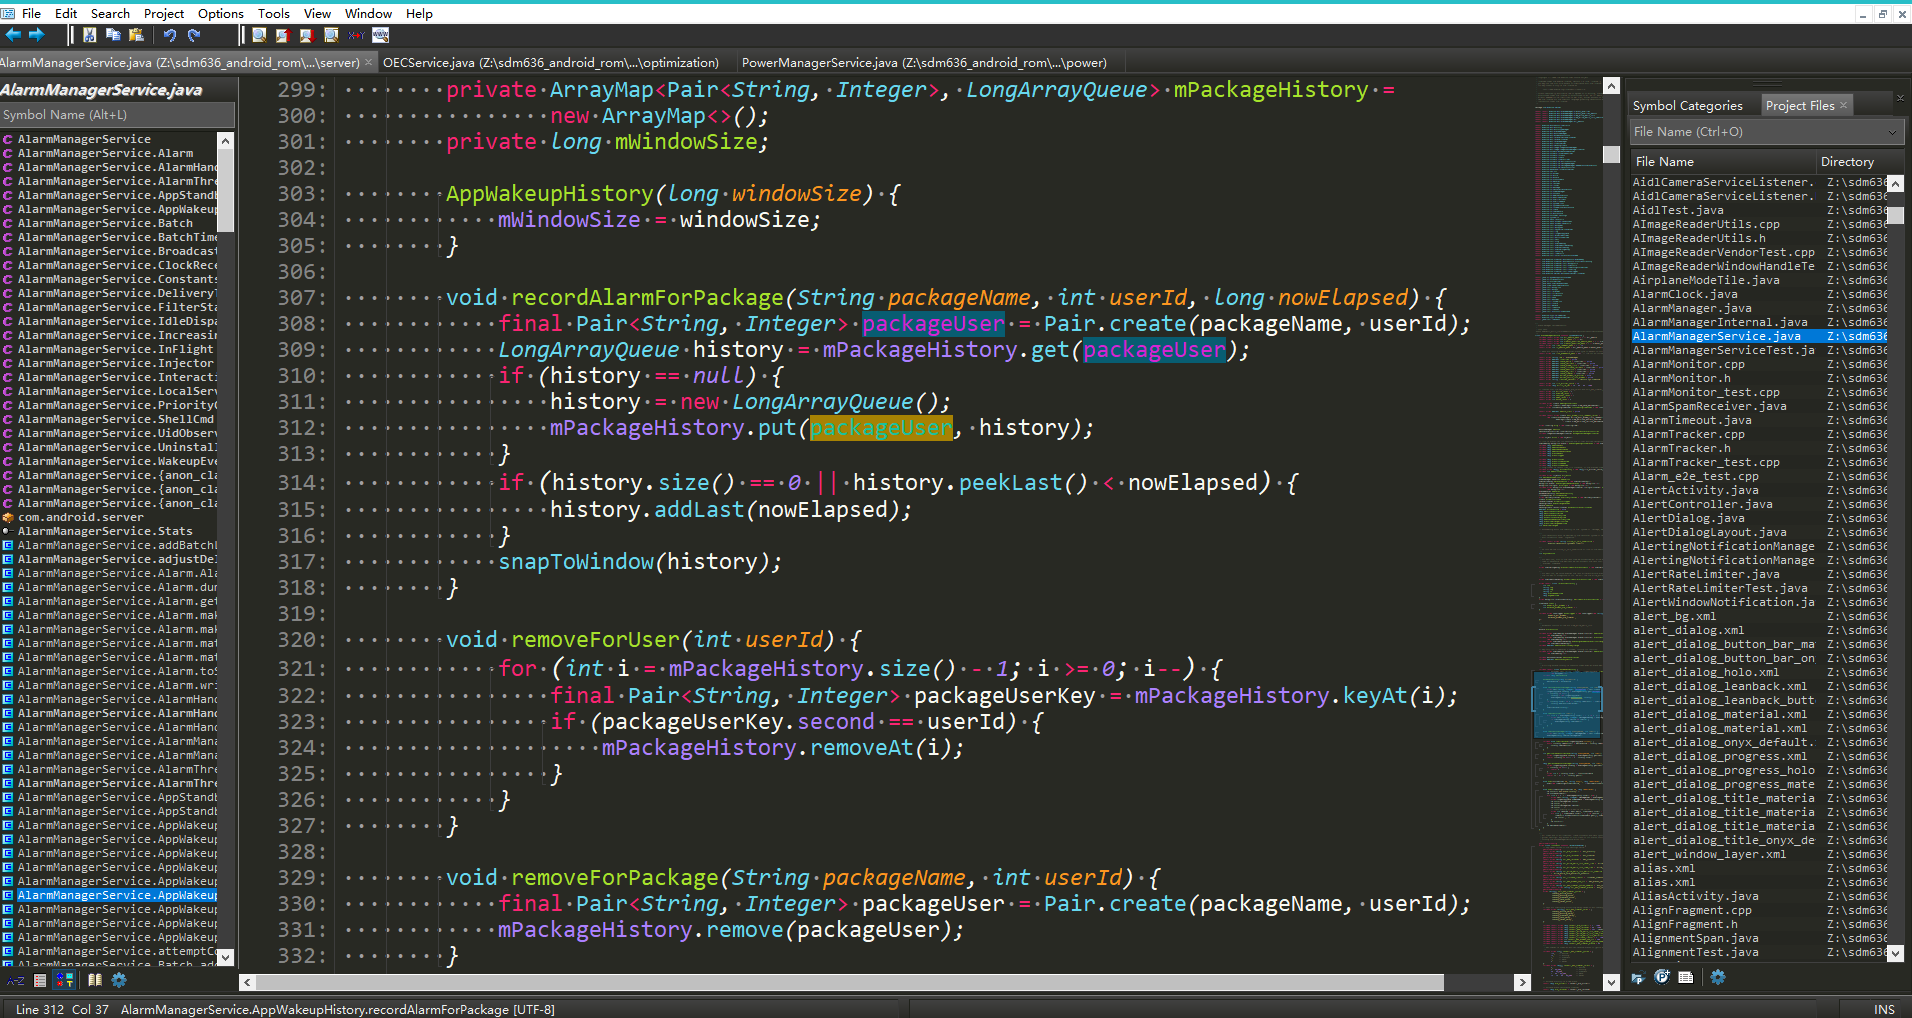Click the Redo toolbar arrow
1912x1018 pixels.
click(194, 35)
